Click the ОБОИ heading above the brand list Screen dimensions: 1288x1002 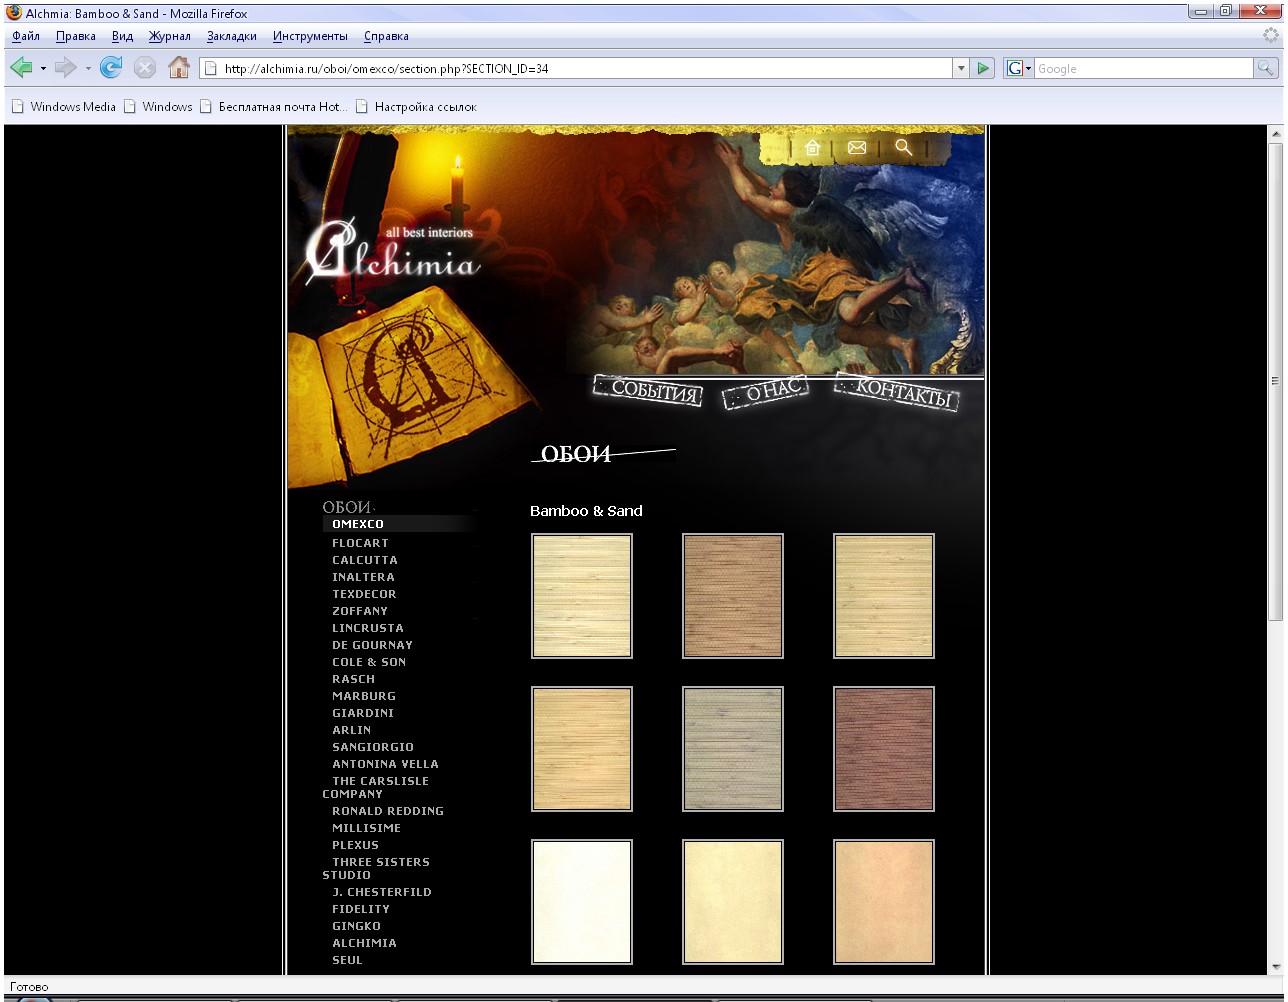(347, 507)
